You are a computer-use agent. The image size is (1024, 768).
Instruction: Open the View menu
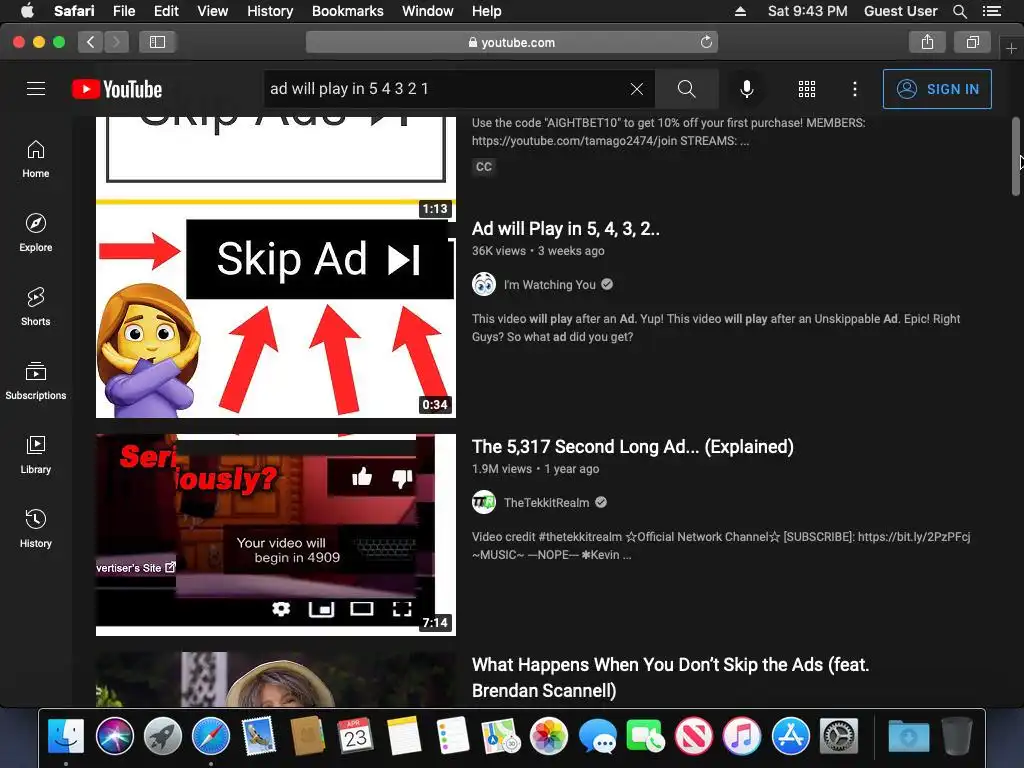(213, 11)
